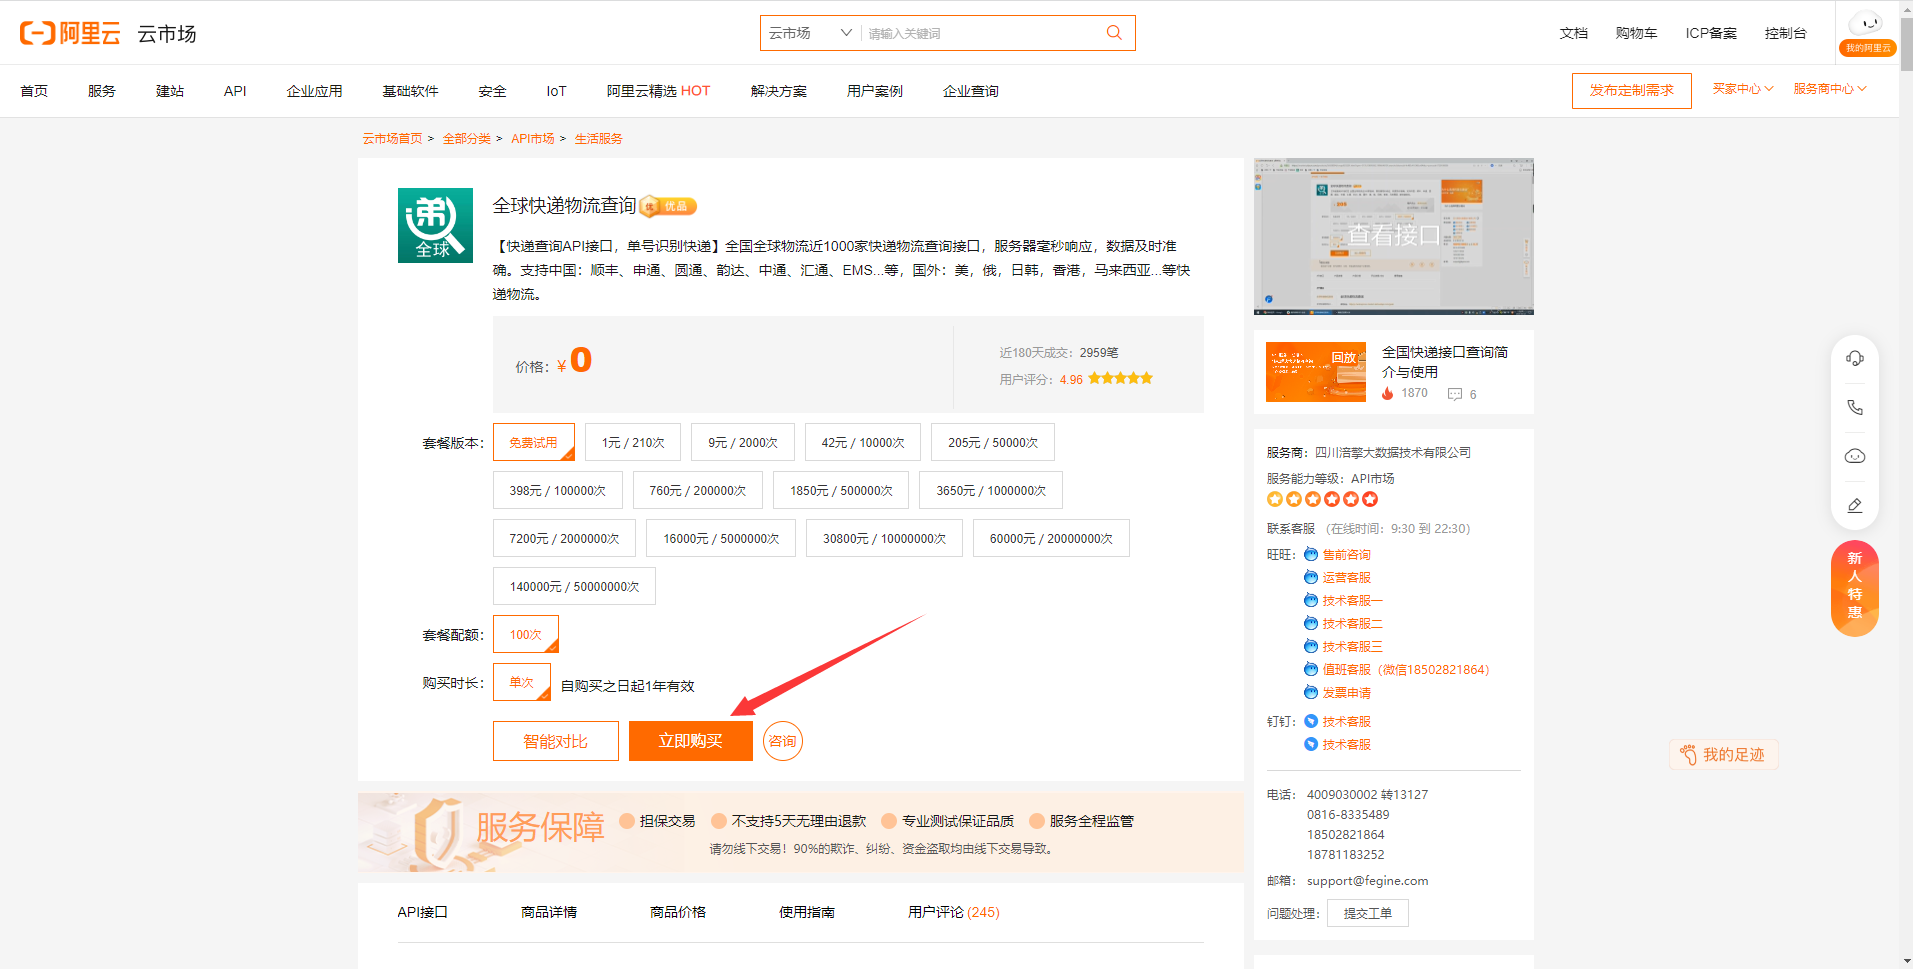Open the 企业应用 menu item
The image size is (1913, 969).
point(314,91)
